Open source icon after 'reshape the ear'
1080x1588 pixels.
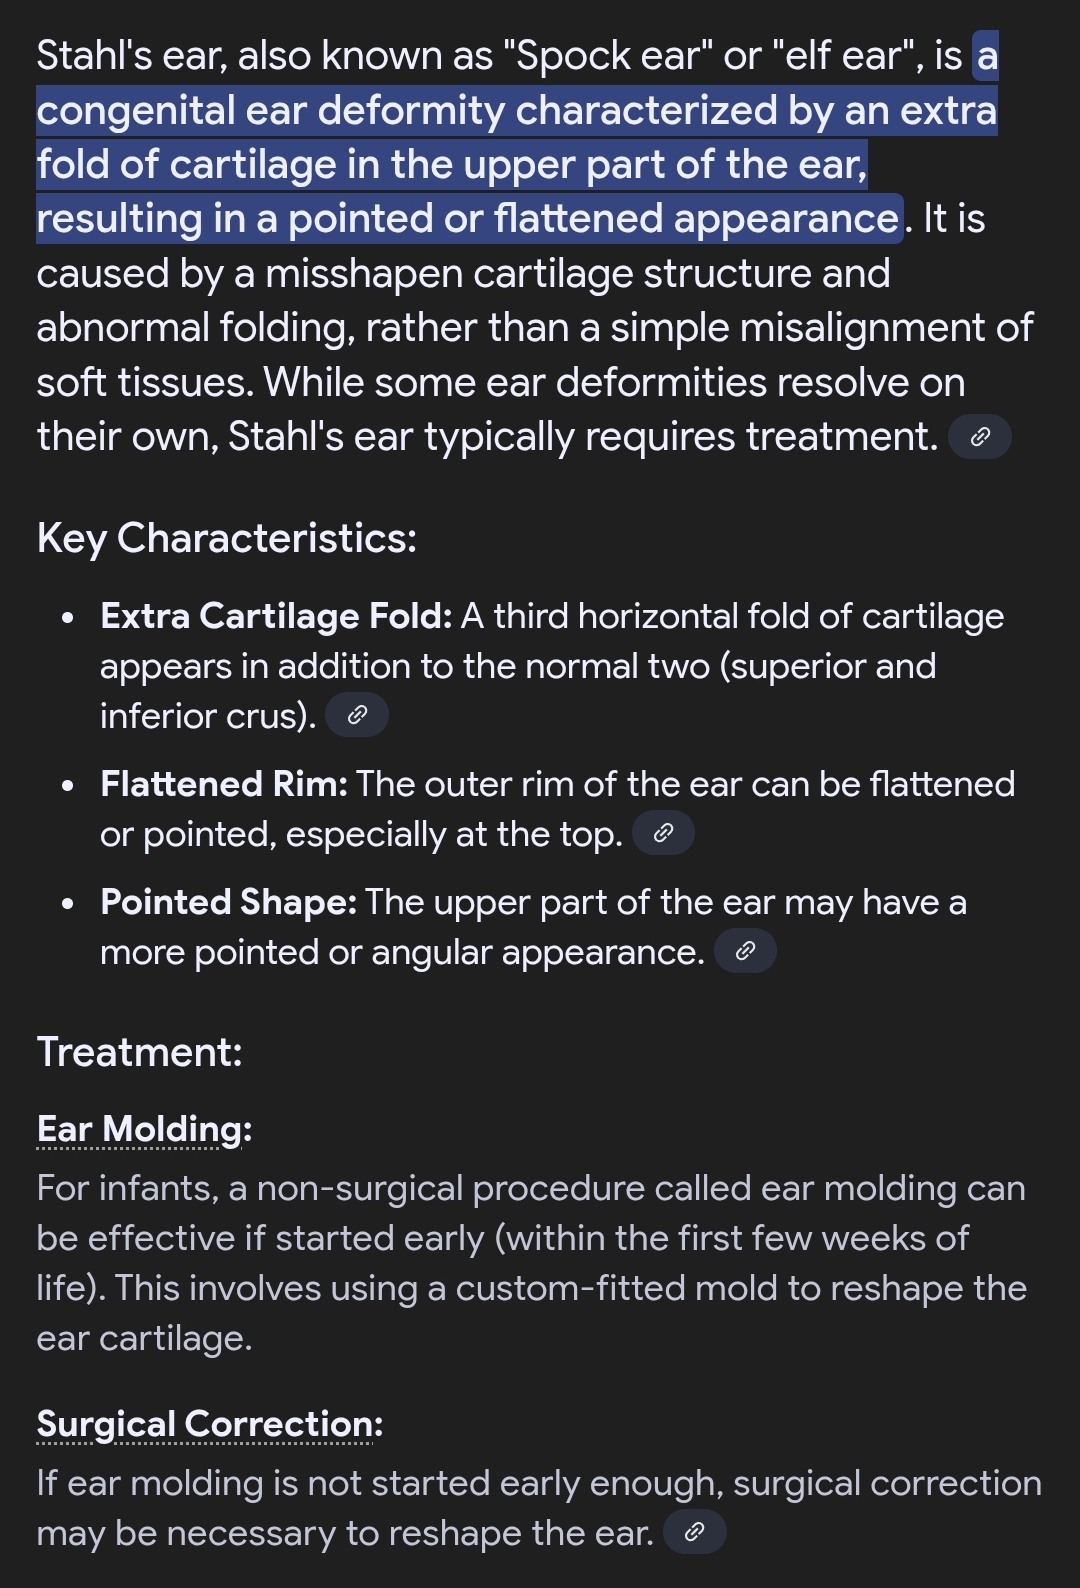tap(694, 1531)
